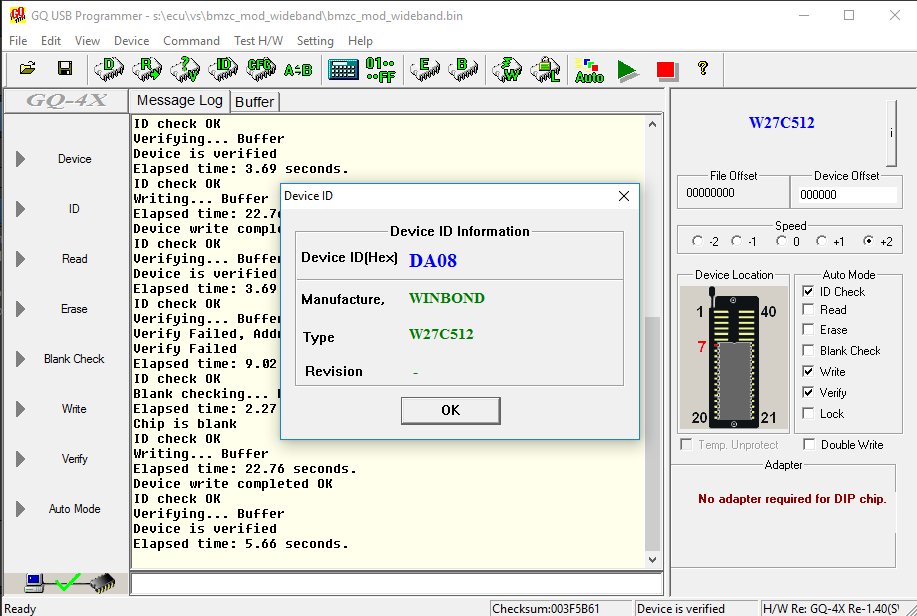Enable the Lock checkbox

(808, 414)
